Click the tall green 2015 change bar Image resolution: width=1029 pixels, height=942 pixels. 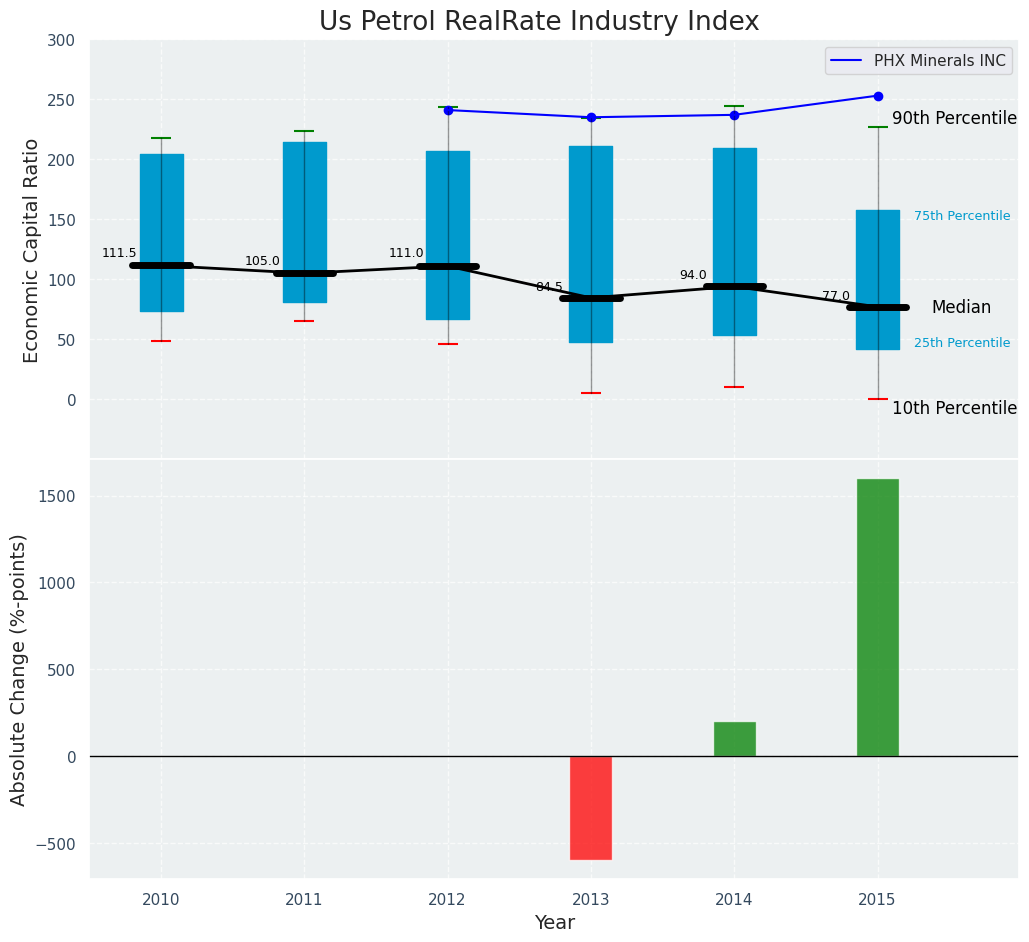pos(878,617)
